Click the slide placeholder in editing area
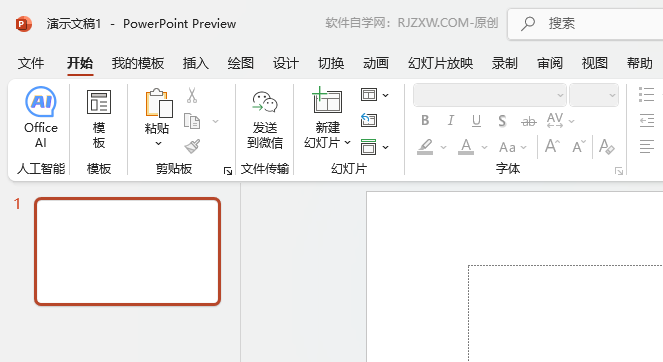This screenshot has height=362, width=663. (x=566, y=313)
